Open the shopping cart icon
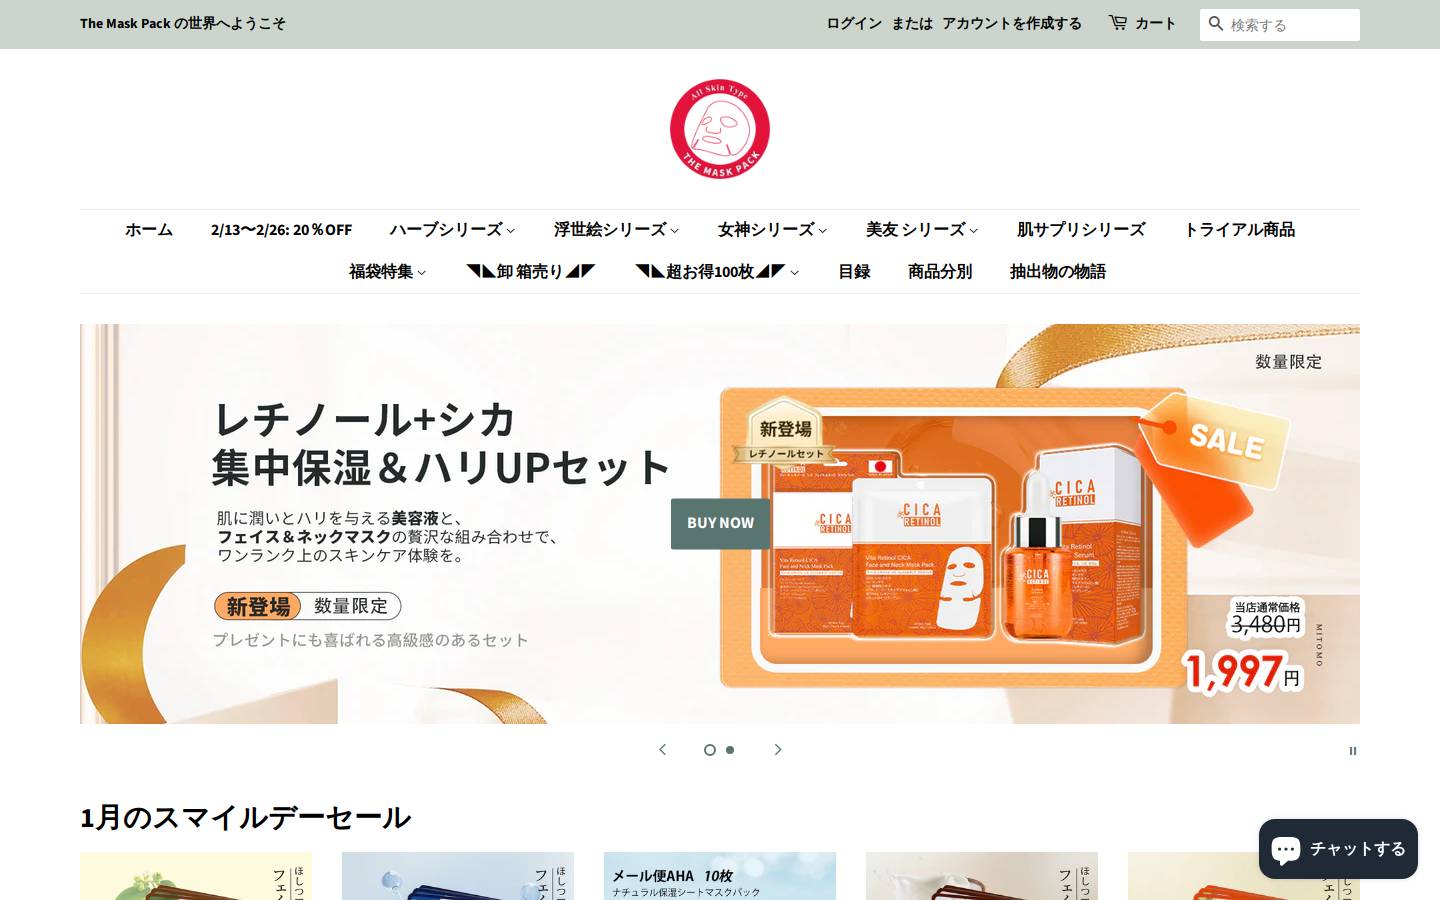1440x900 pixels. 1118,22
